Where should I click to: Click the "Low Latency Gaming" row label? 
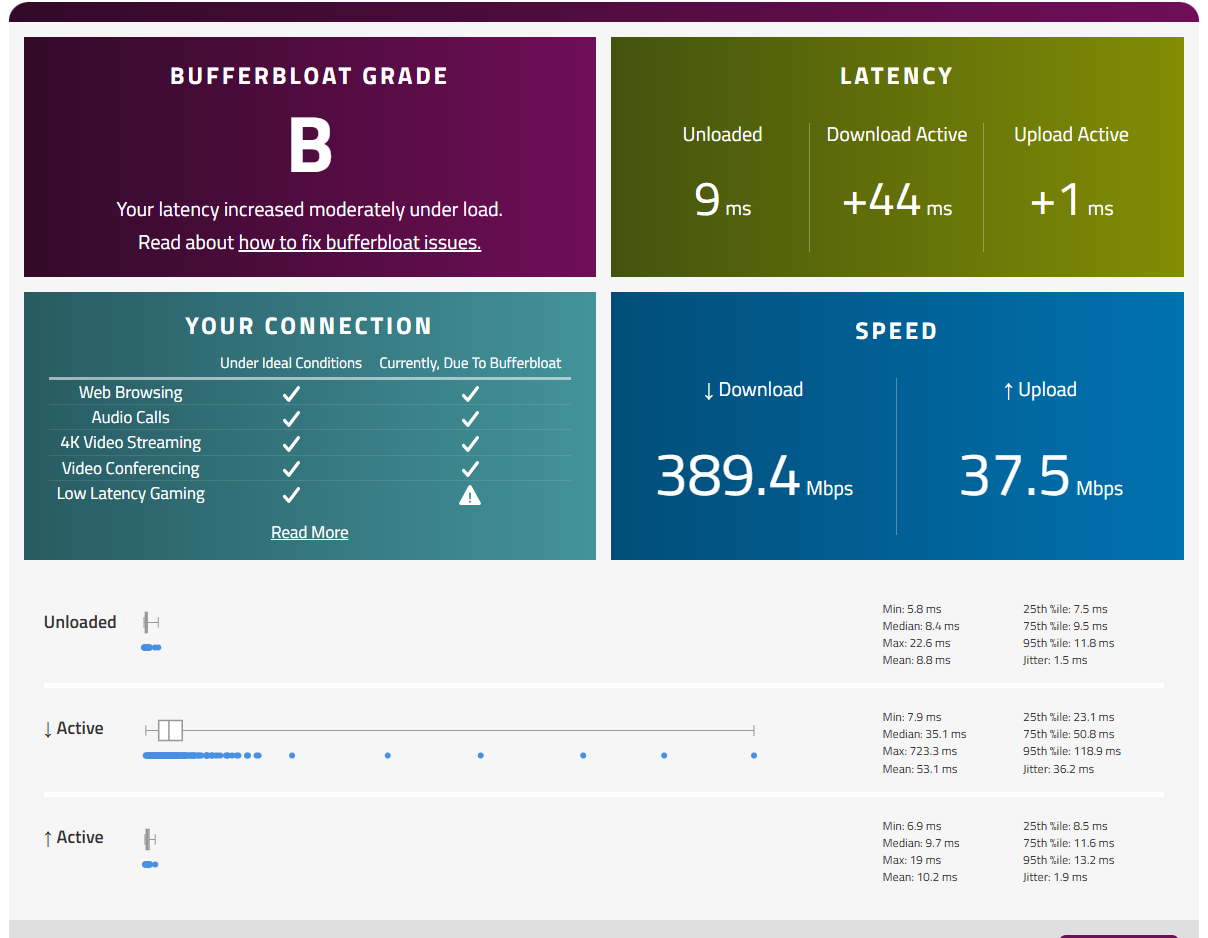pyautogui.click(x=131, y=494)
